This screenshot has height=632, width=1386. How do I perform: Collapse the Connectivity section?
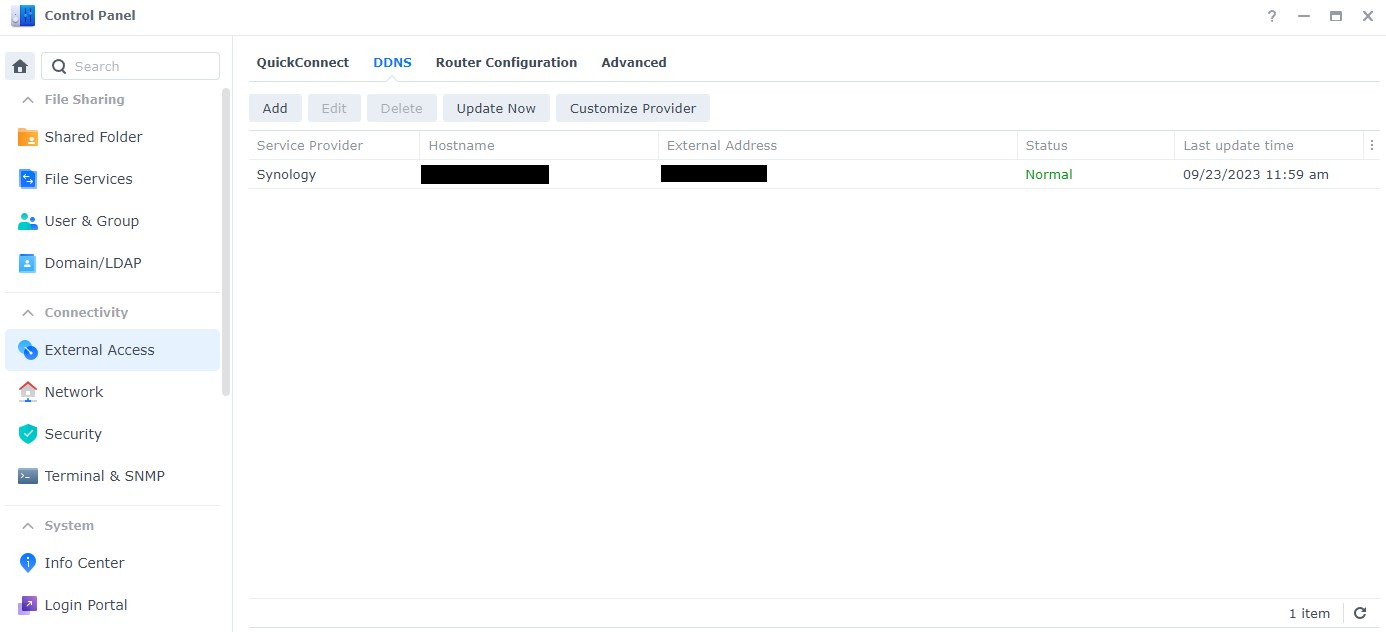(x=26, y=312)
